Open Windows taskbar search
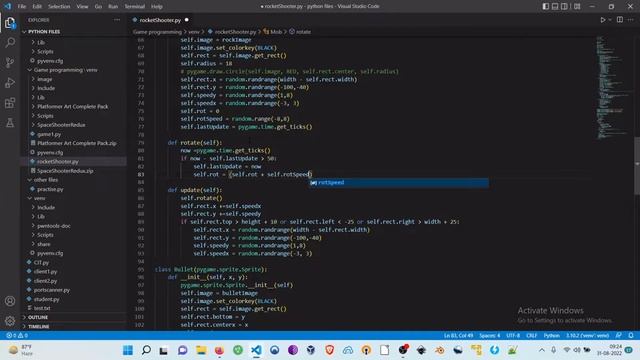Viewport: 640px width, 360px height. [x=146, y=350]
